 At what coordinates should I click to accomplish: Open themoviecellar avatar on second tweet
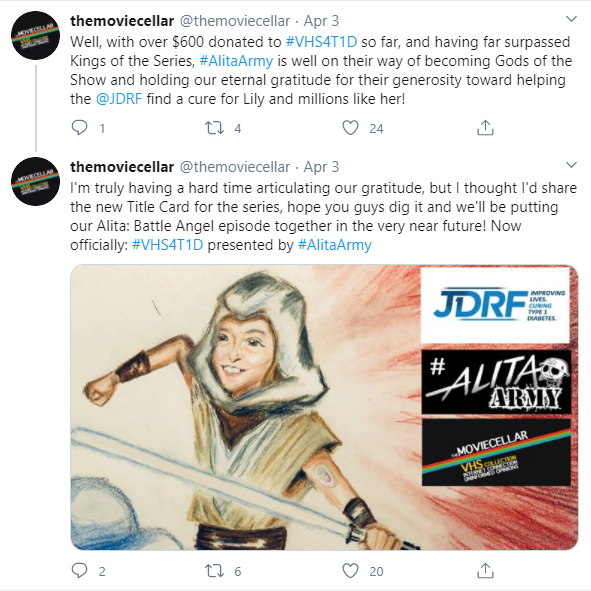pos(35,181)
